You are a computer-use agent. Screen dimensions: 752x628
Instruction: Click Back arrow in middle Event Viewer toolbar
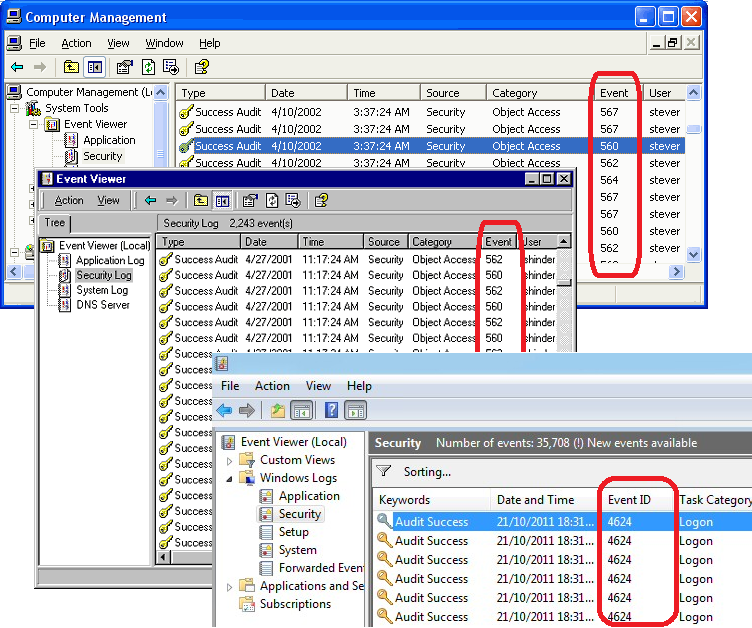[151, 201]
